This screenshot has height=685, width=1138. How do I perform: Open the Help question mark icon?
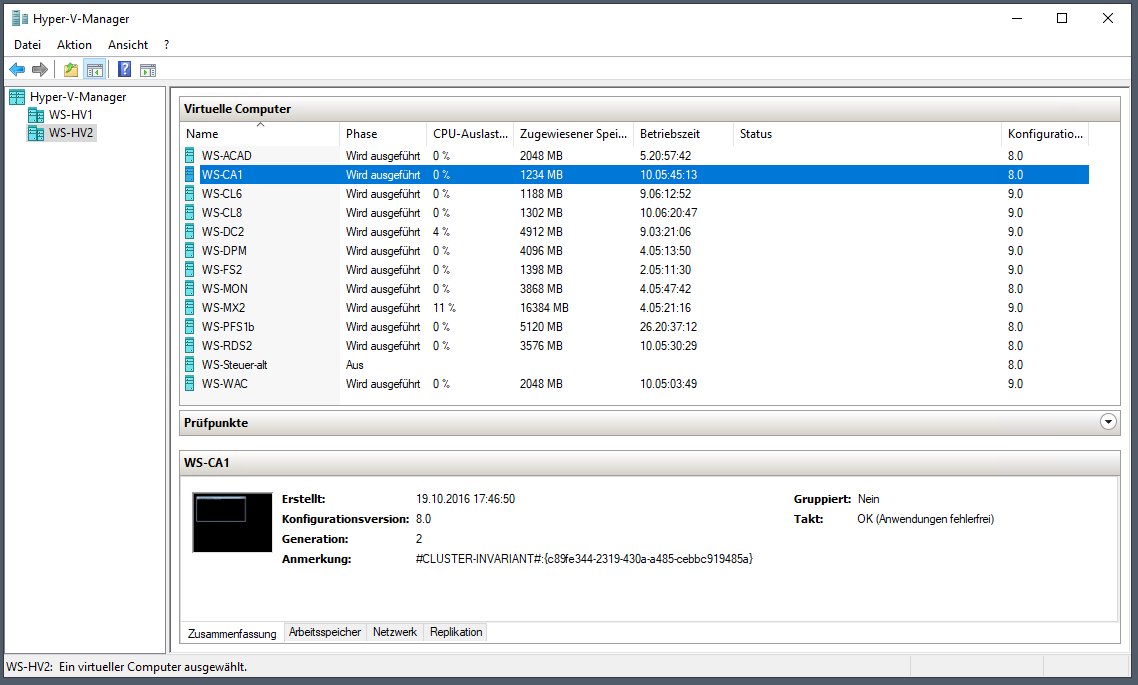coord(125,70)
